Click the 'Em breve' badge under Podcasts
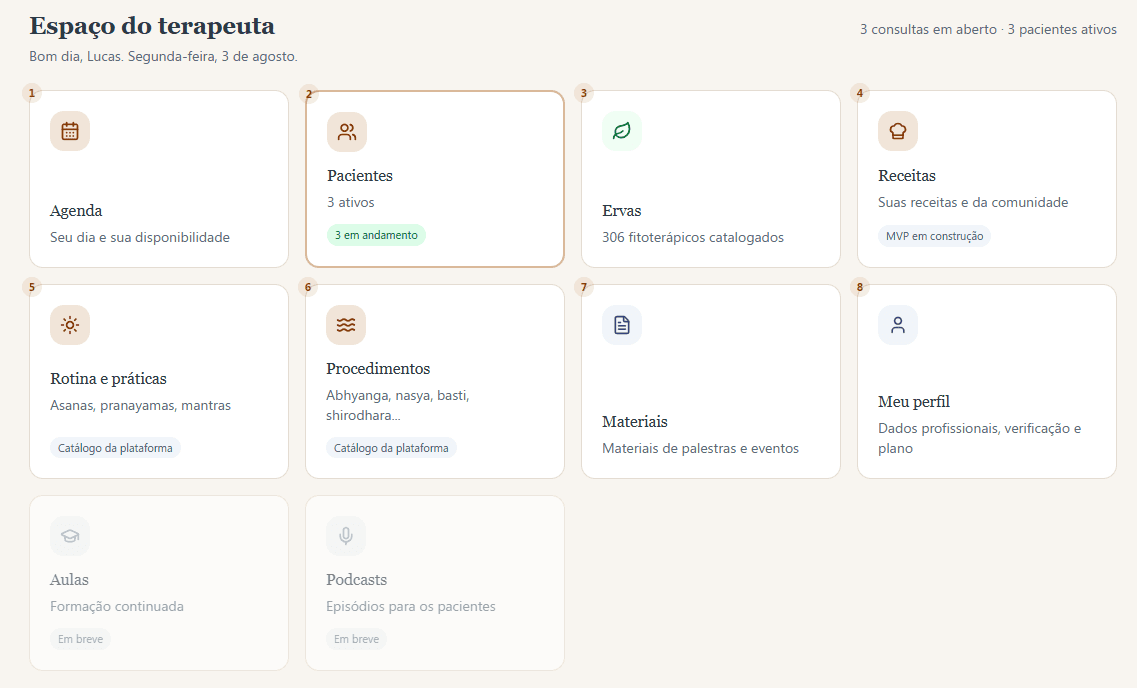This screenshot has width=1137, height=688. click(x=356, y=639)
